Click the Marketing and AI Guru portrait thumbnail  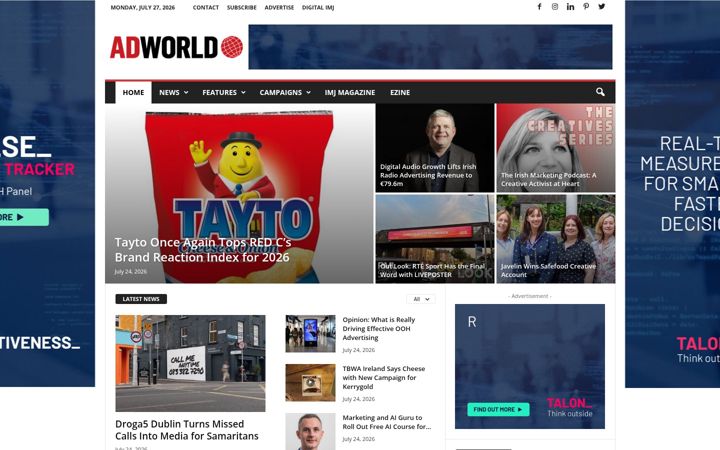(310, 432)
